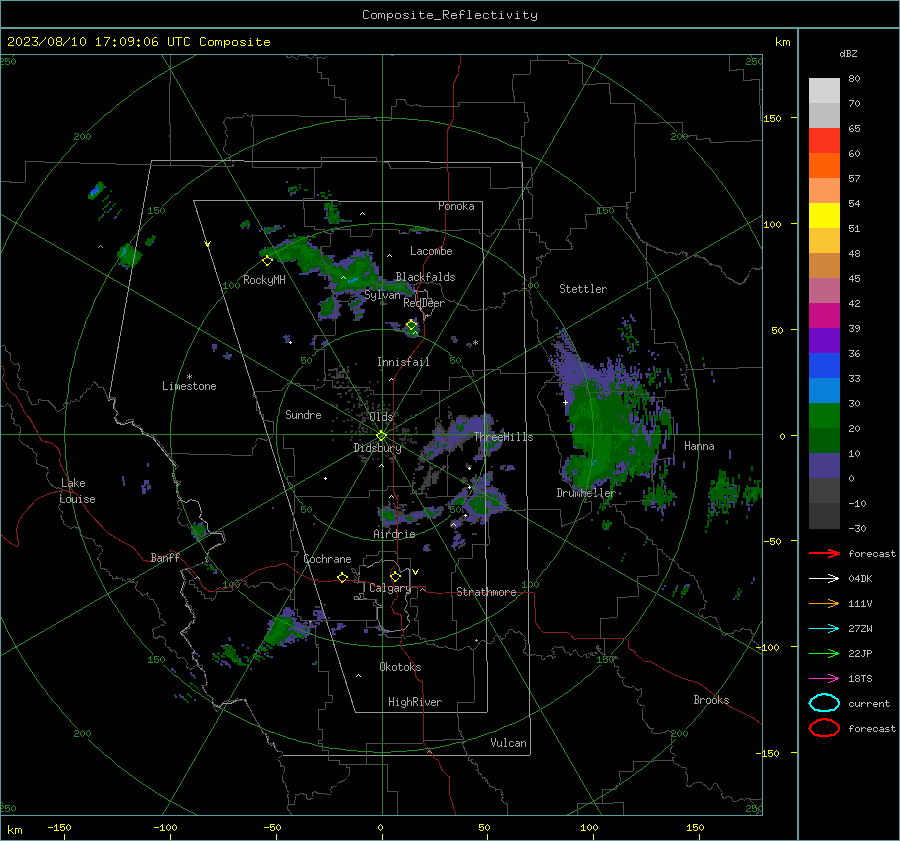Viewport: 900px width, 841px height.
Task: Select the red 60-65 dBZ swatch
Action: tap(824, 141)
